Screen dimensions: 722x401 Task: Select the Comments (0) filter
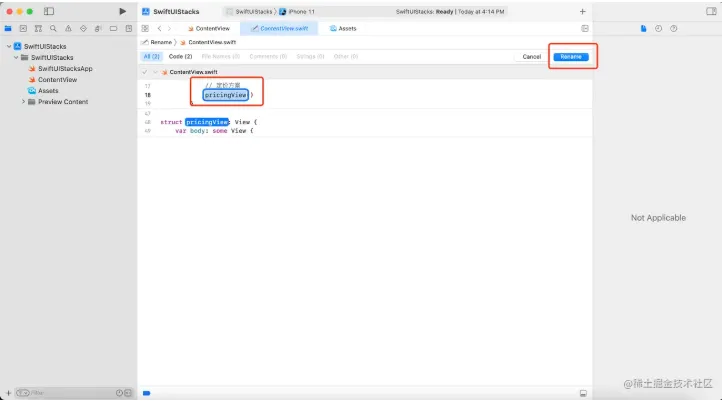pyautogui.click(x=268, y=56)
